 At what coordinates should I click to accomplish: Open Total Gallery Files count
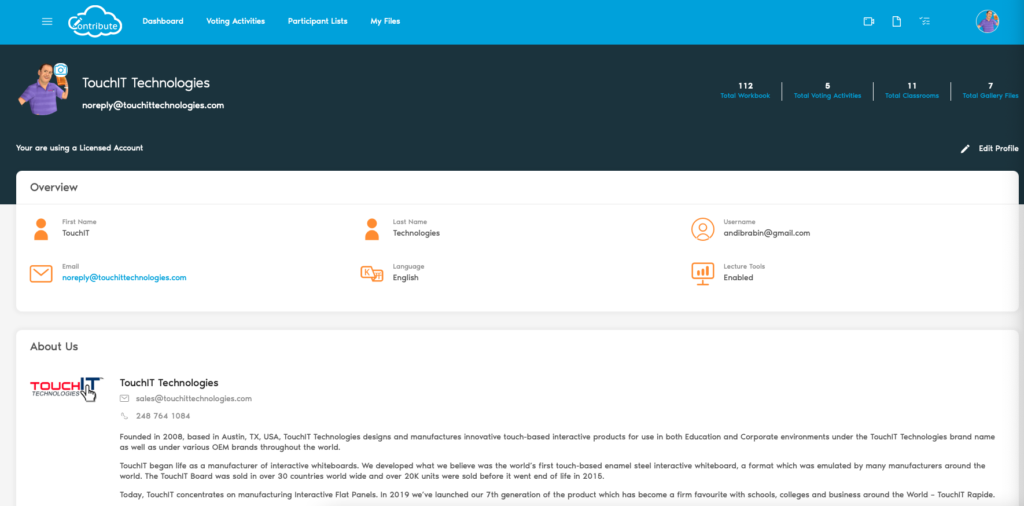point(990,90)
